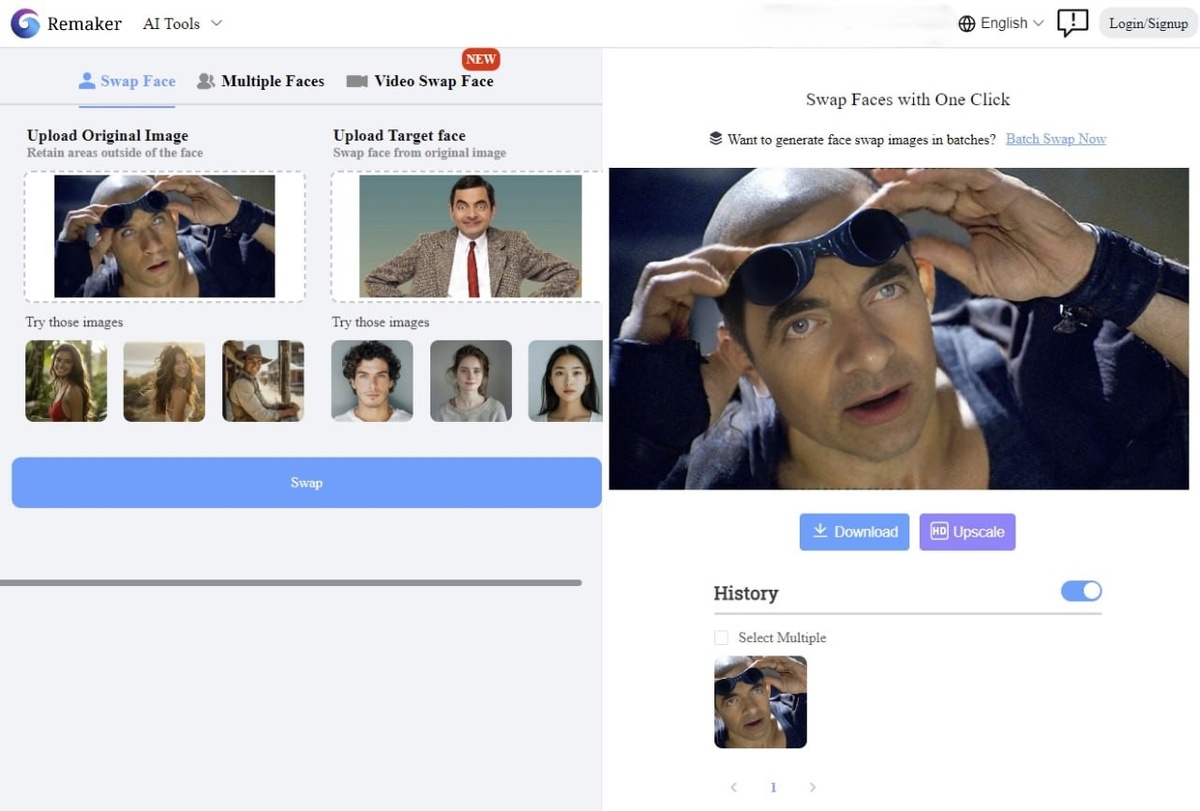Click the horizontal scrollbar under Swap
1200x811 pixels.
coord(291,582)
